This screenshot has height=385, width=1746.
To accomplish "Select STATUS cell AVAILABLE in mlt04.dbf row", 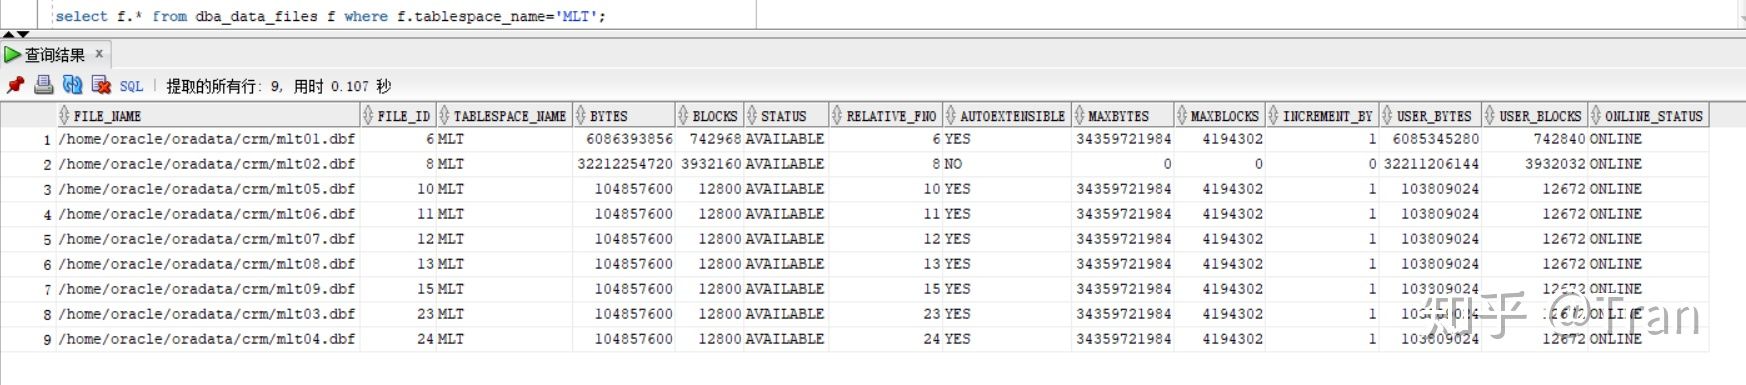I will (787, 339).
